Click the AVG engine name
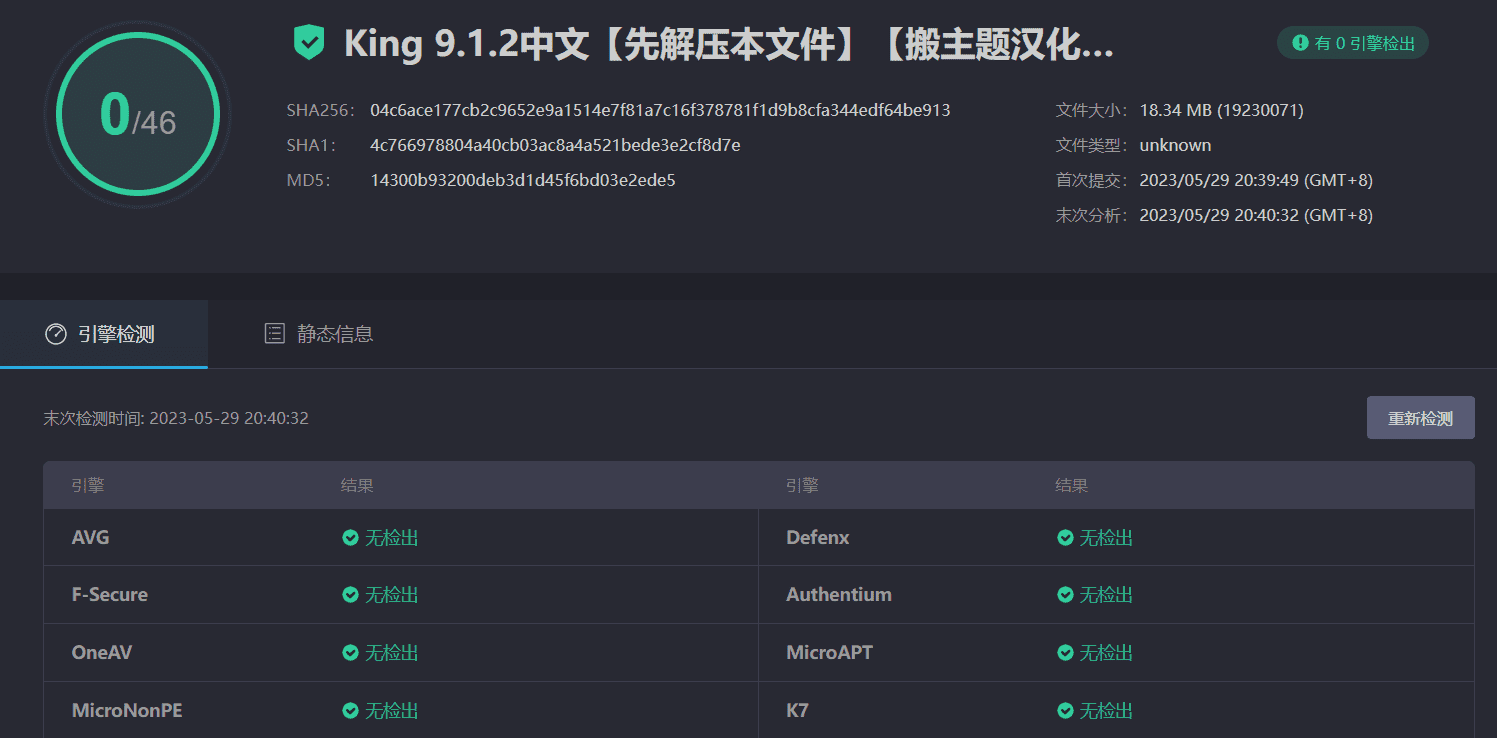 [91, 538]
